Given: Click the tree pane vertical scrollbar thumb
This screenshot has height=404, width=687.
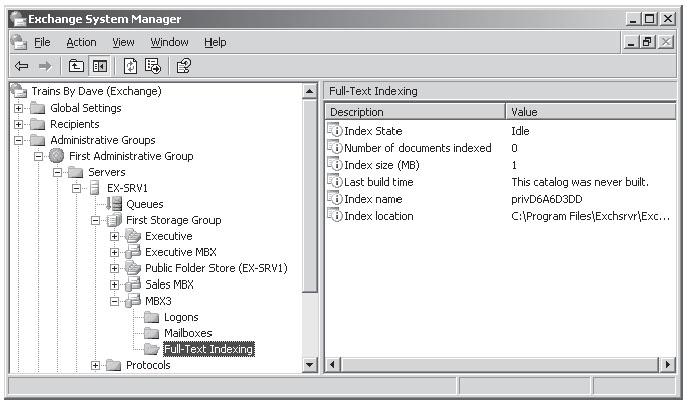Looking at the screenshot, I should tap(310, 195).
